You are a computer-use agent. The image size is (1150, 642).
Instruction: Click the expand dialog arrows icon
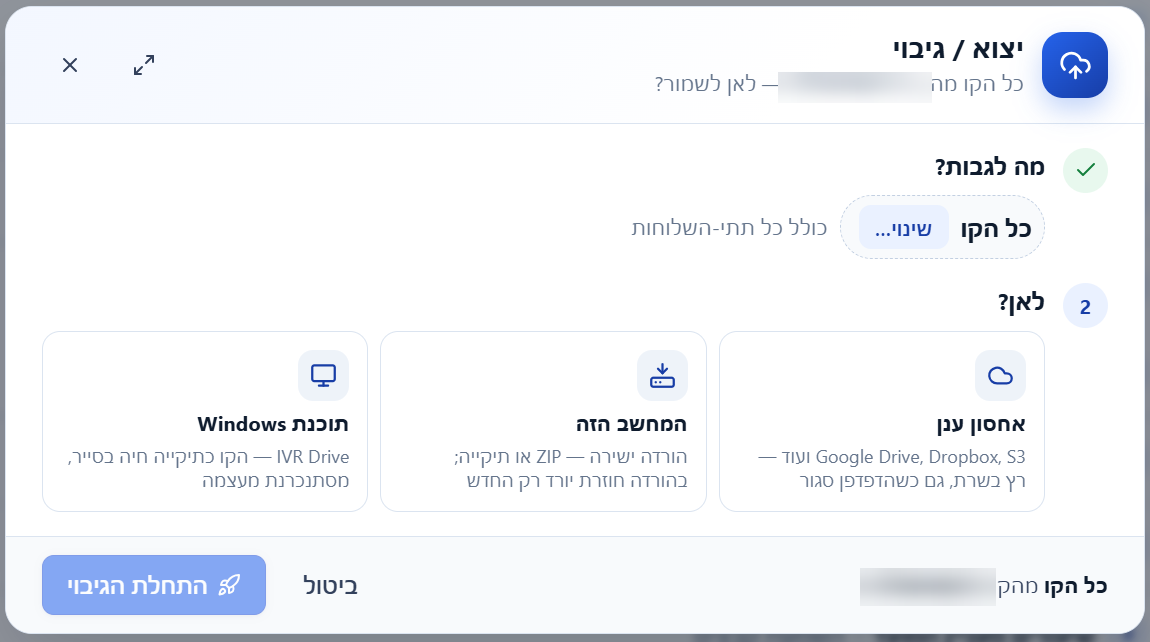[x=144, y=65]
